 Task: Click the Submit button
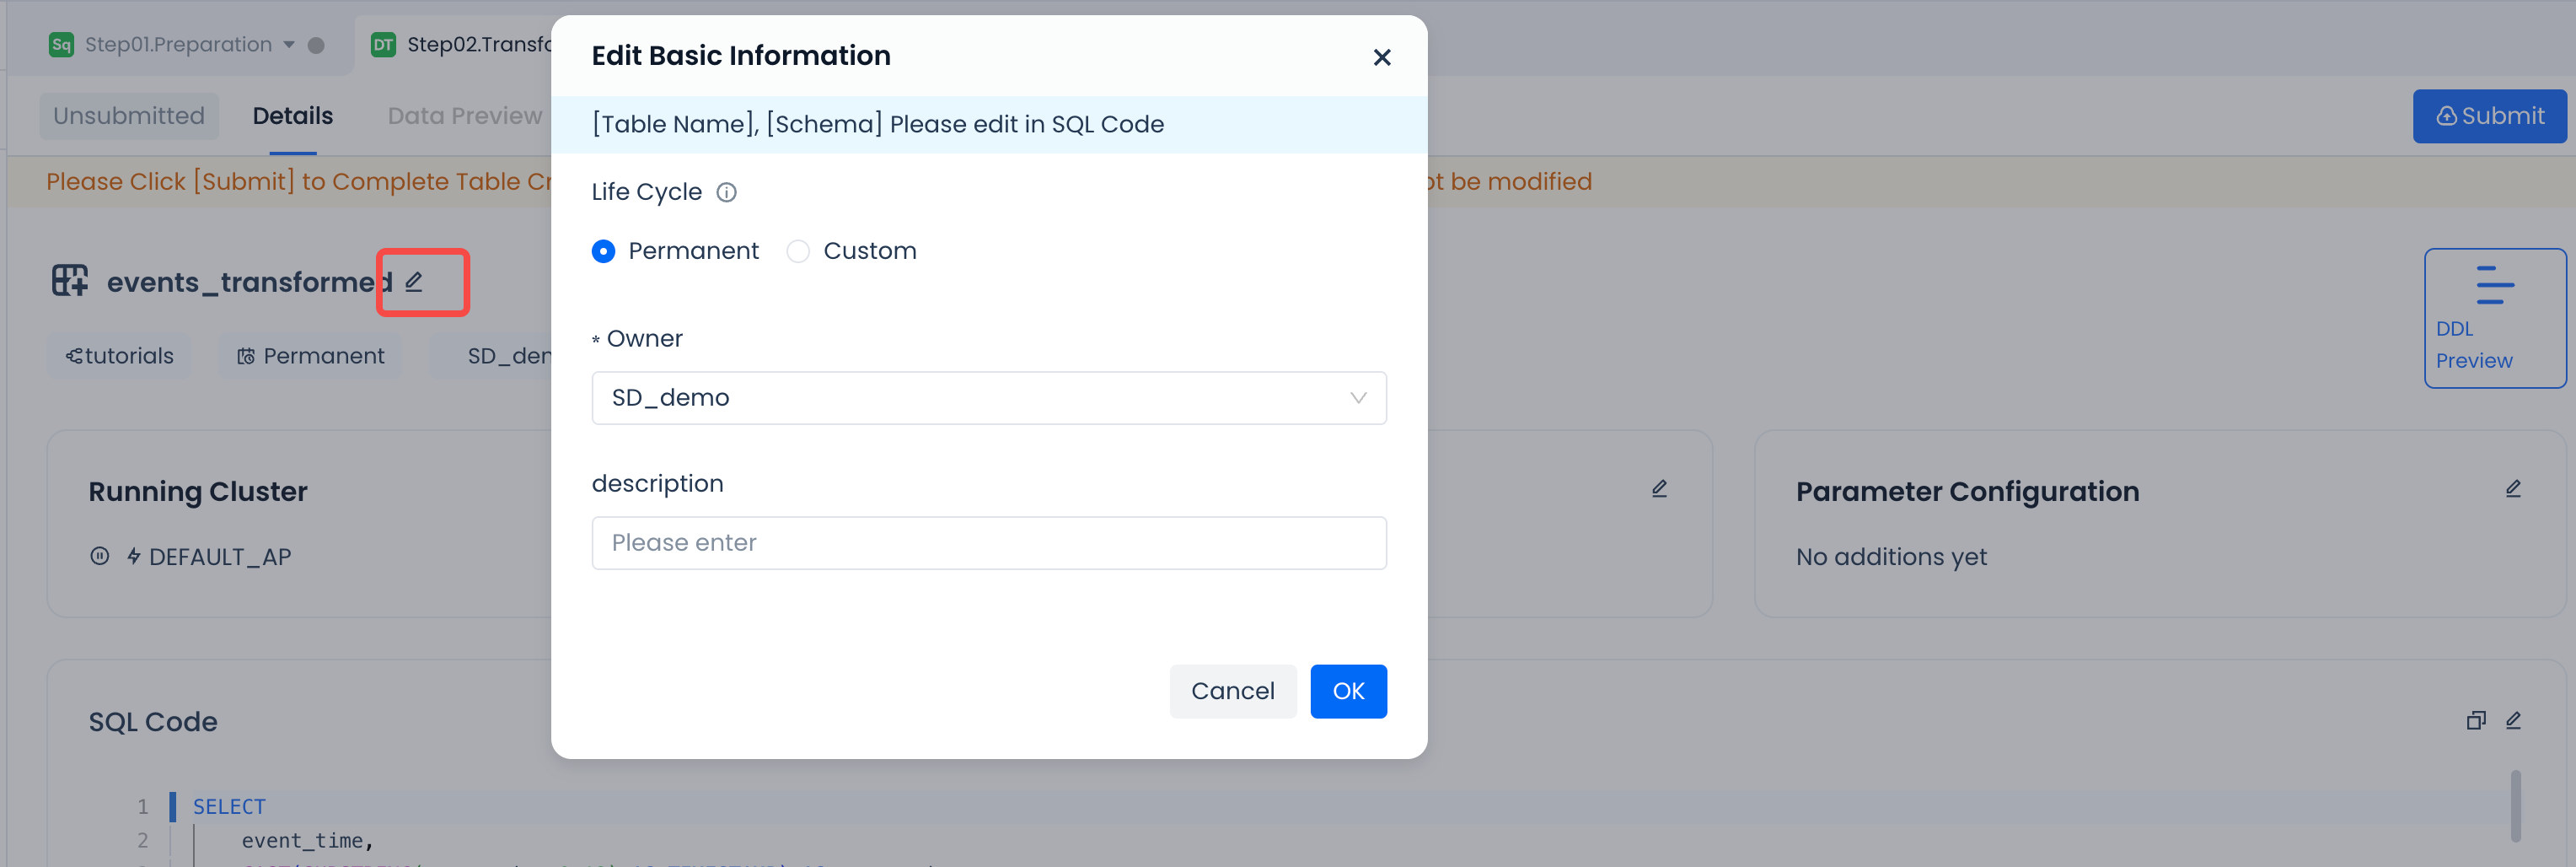point(2489,116)
